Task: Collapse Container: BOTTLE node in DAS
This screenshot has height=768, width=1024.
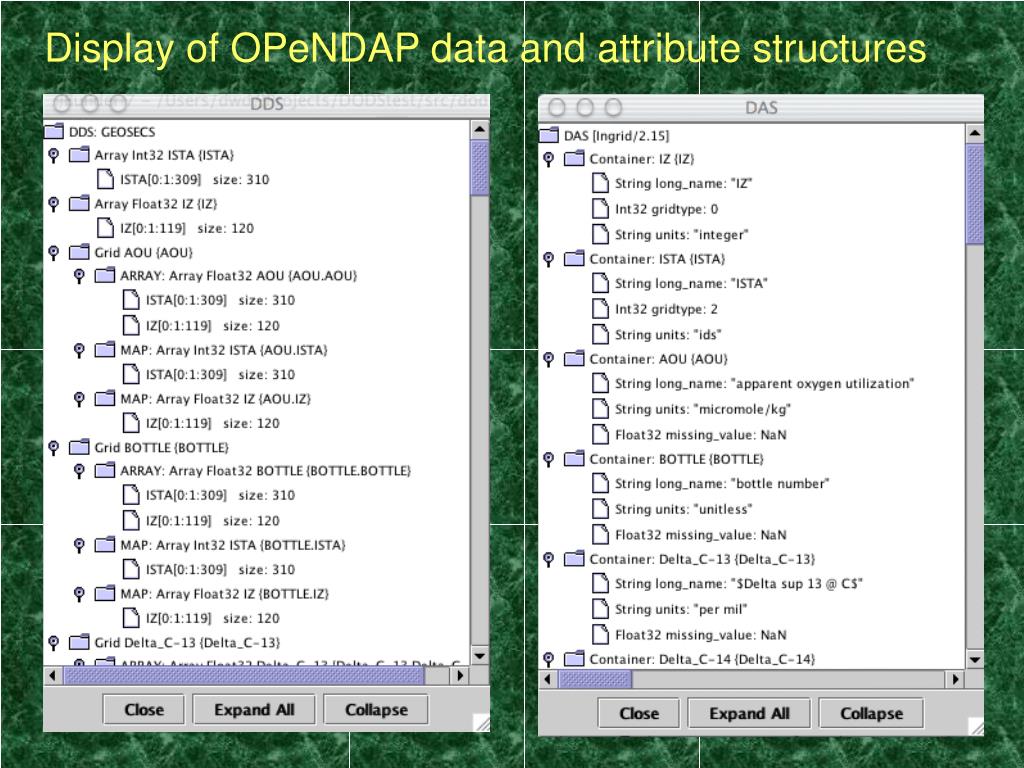Action: pos(549,460)
